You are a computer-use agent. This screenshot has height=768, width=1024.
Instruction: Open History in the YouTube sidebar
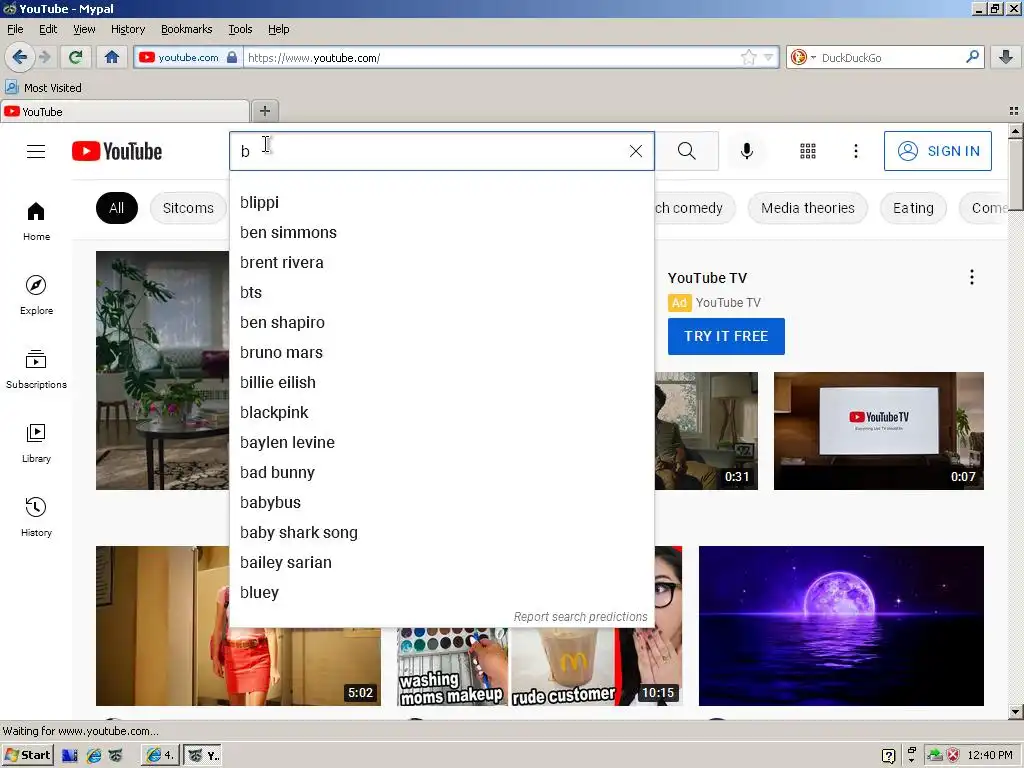coord(36,518)
